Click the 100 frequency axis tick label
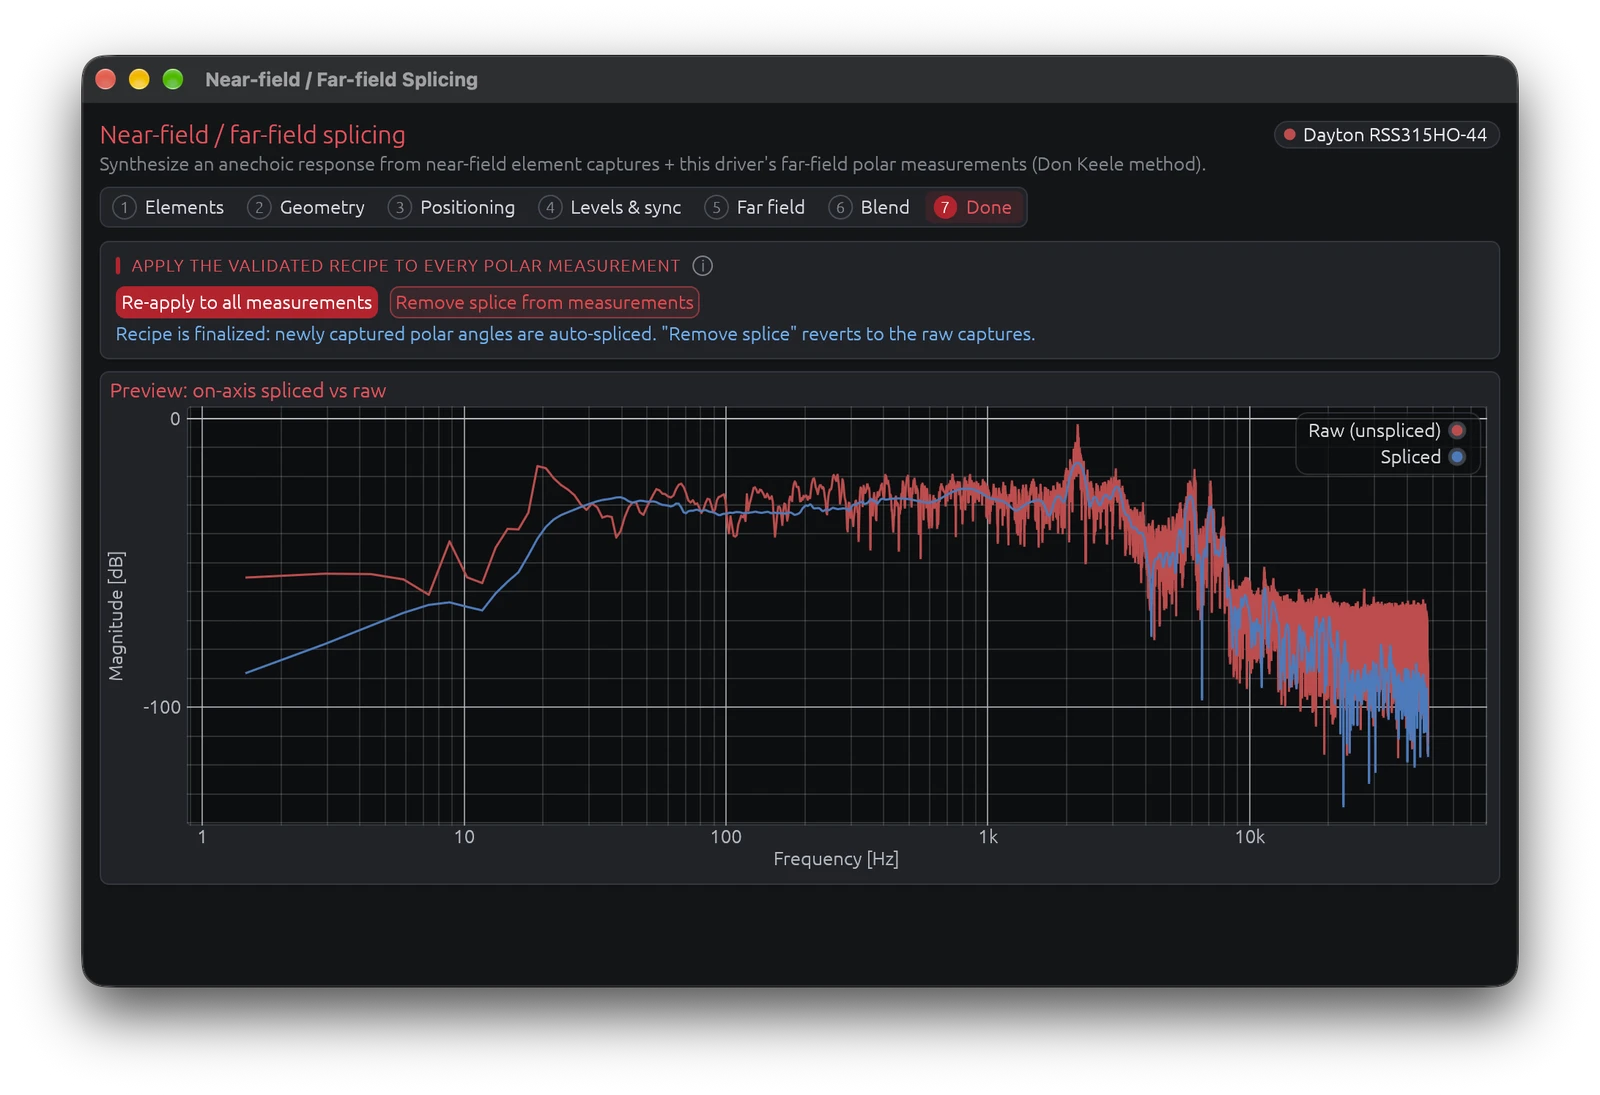 click(726, 837)
